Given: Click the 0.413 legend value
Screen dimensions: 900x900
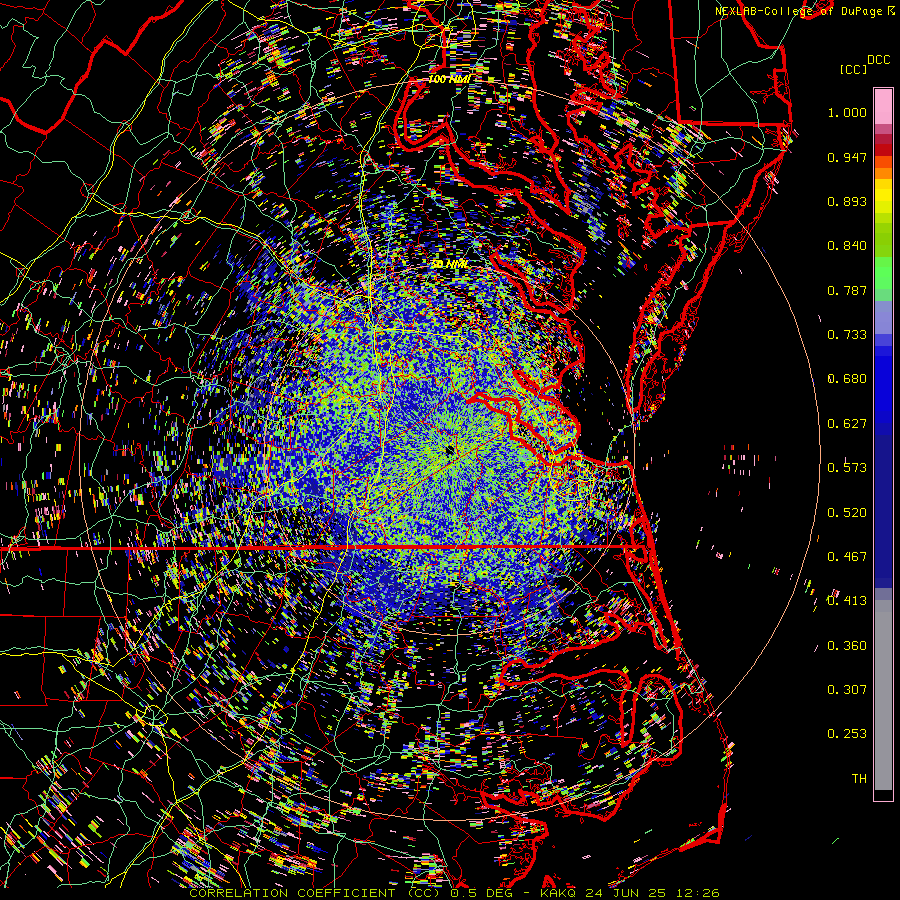Looking at the screenshot, I should click(847, 601).
